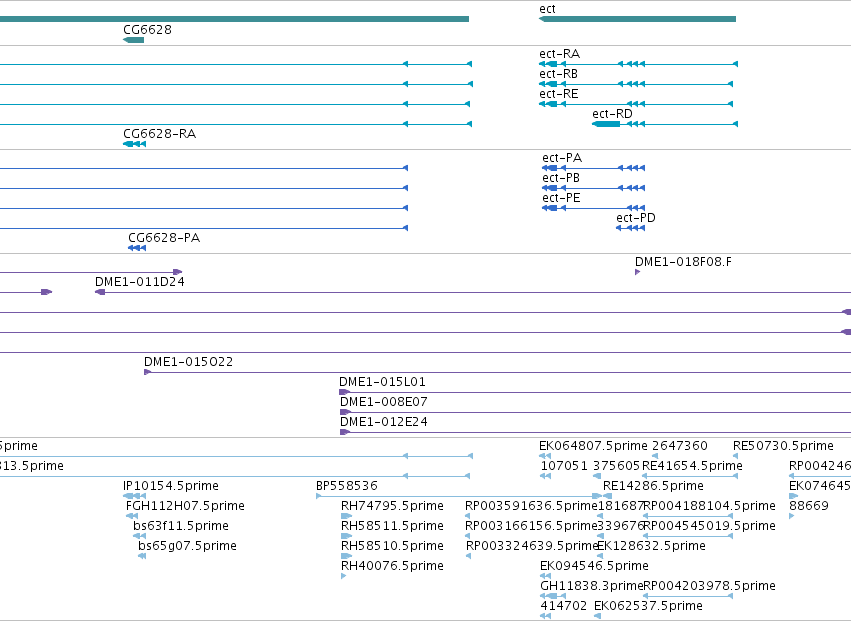Select the bs63f11.5prime EST
Viewport: 851px width, 621px height.
(181, 526)
